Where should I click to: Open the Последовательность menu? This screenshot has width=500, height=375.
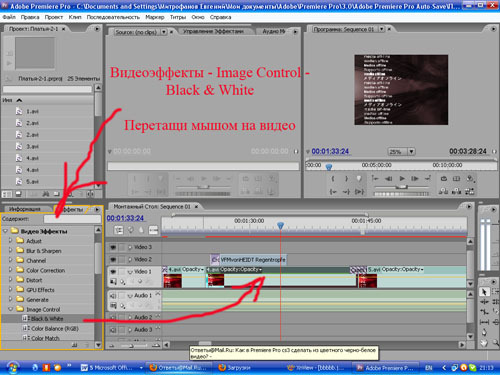tap(113, 17)
